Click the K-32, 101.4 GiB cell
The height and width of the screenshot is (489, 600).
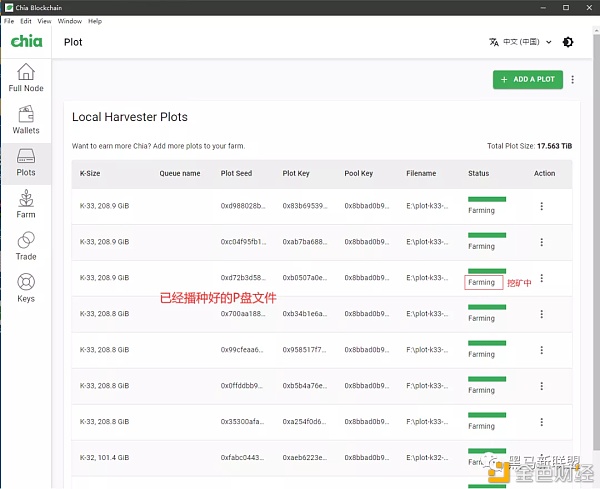click(104, 458)
